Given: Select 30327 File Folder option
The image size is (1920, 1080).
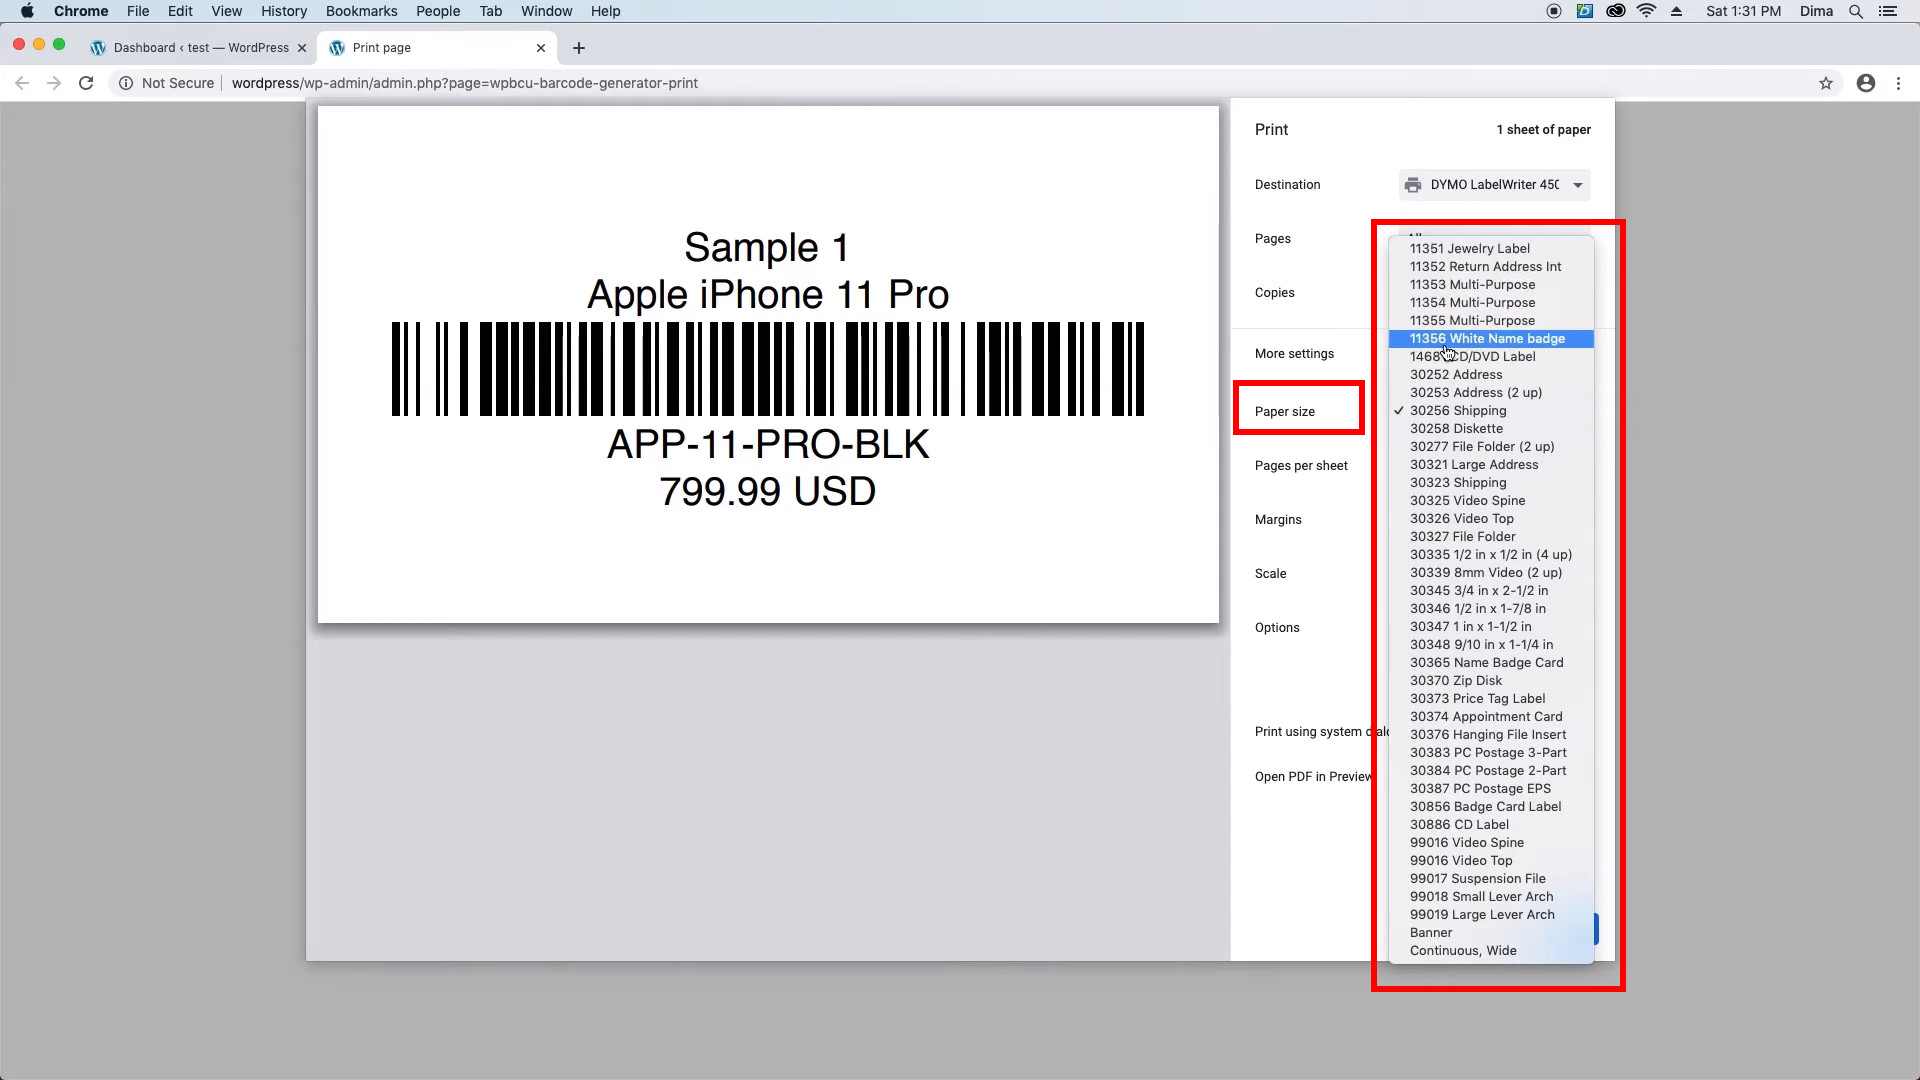Looking at the screenshot, I should (1491, 537).
